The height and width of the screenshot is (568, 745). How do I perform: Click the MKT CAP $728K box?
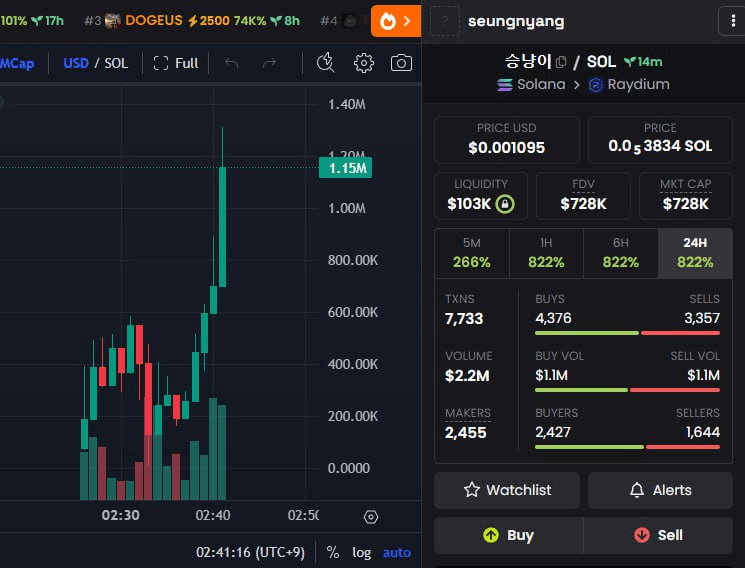pyautogui.click(x=686, y=196)
